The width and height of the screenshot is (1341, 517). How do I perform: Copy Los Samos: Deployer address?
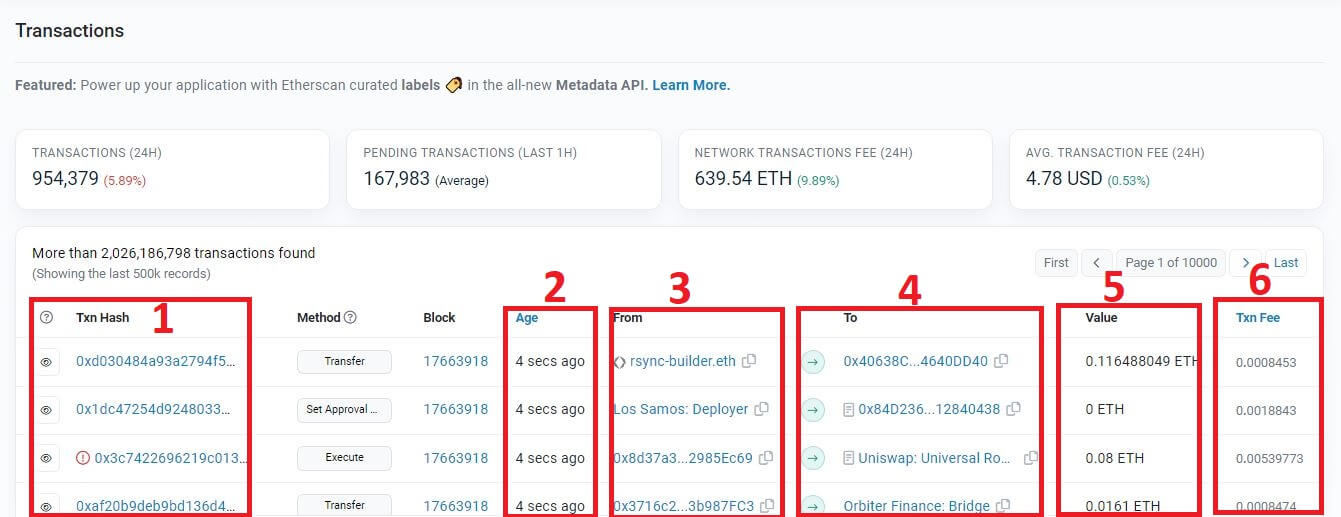coord(762,409)
